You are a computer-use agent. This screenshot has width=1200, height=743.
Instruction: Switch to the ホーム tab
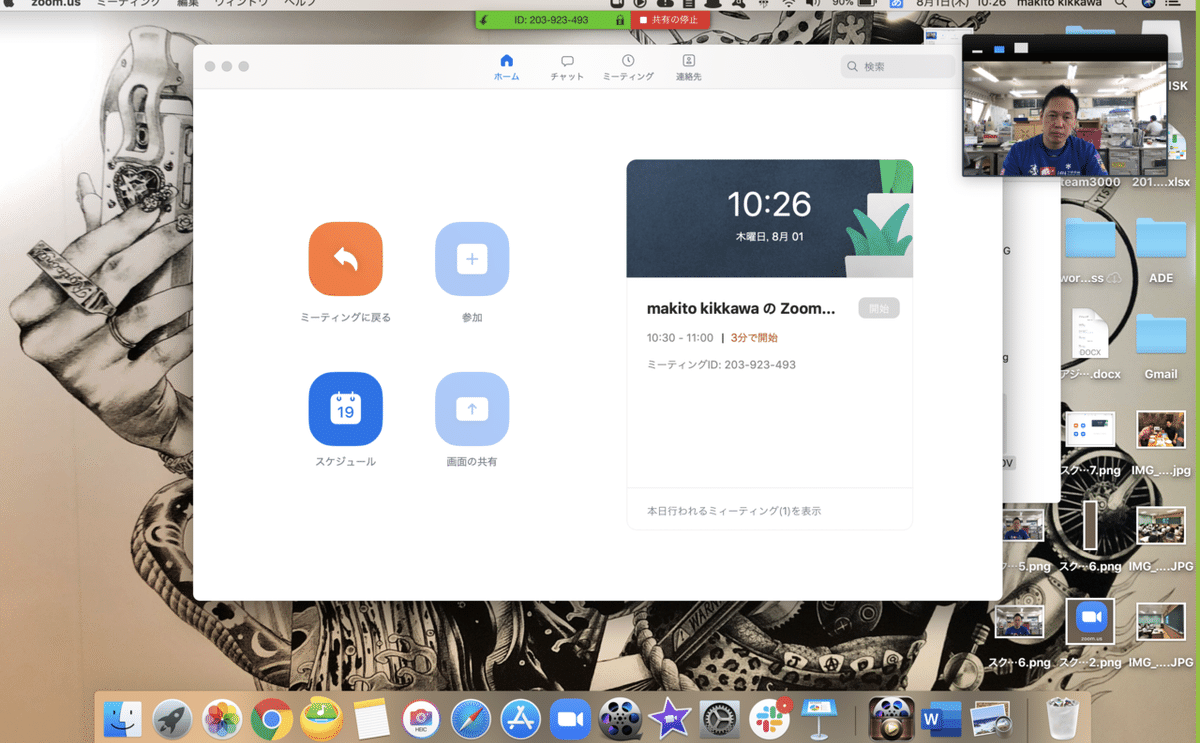pyautogui.click(x=506, y=68)
